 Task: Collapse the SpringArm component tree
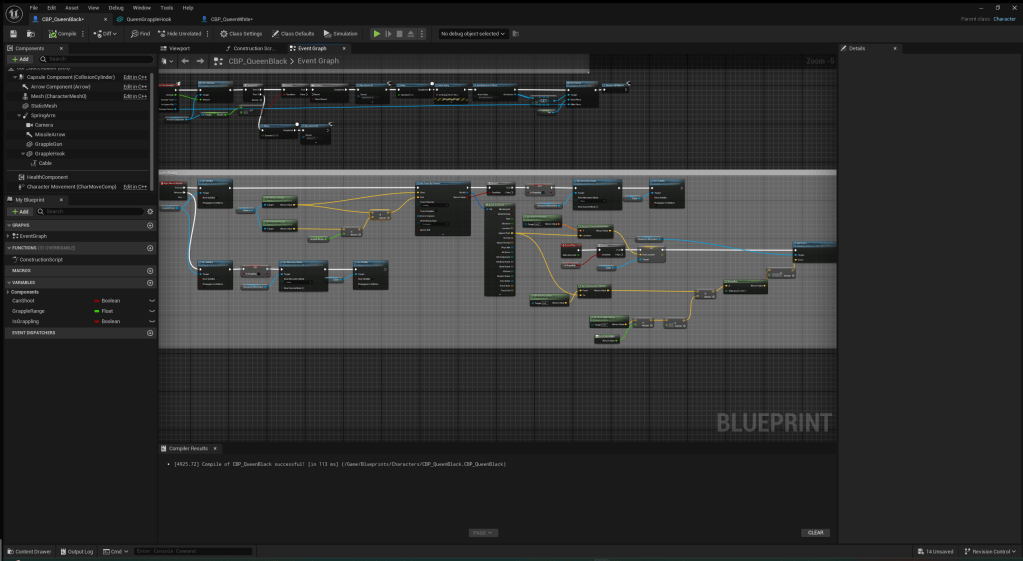19,115
